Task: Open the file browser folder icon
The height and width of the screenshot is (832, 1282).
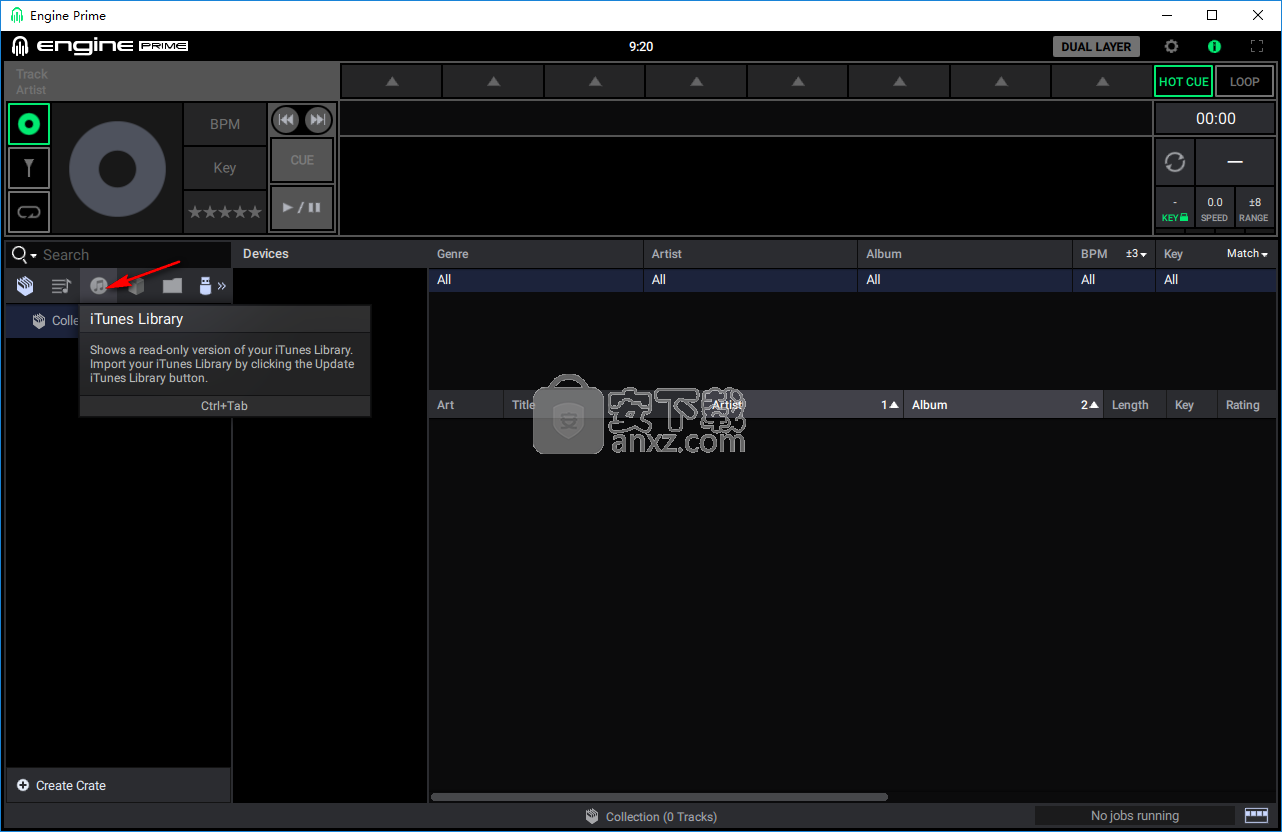Action: click(173, 286)
